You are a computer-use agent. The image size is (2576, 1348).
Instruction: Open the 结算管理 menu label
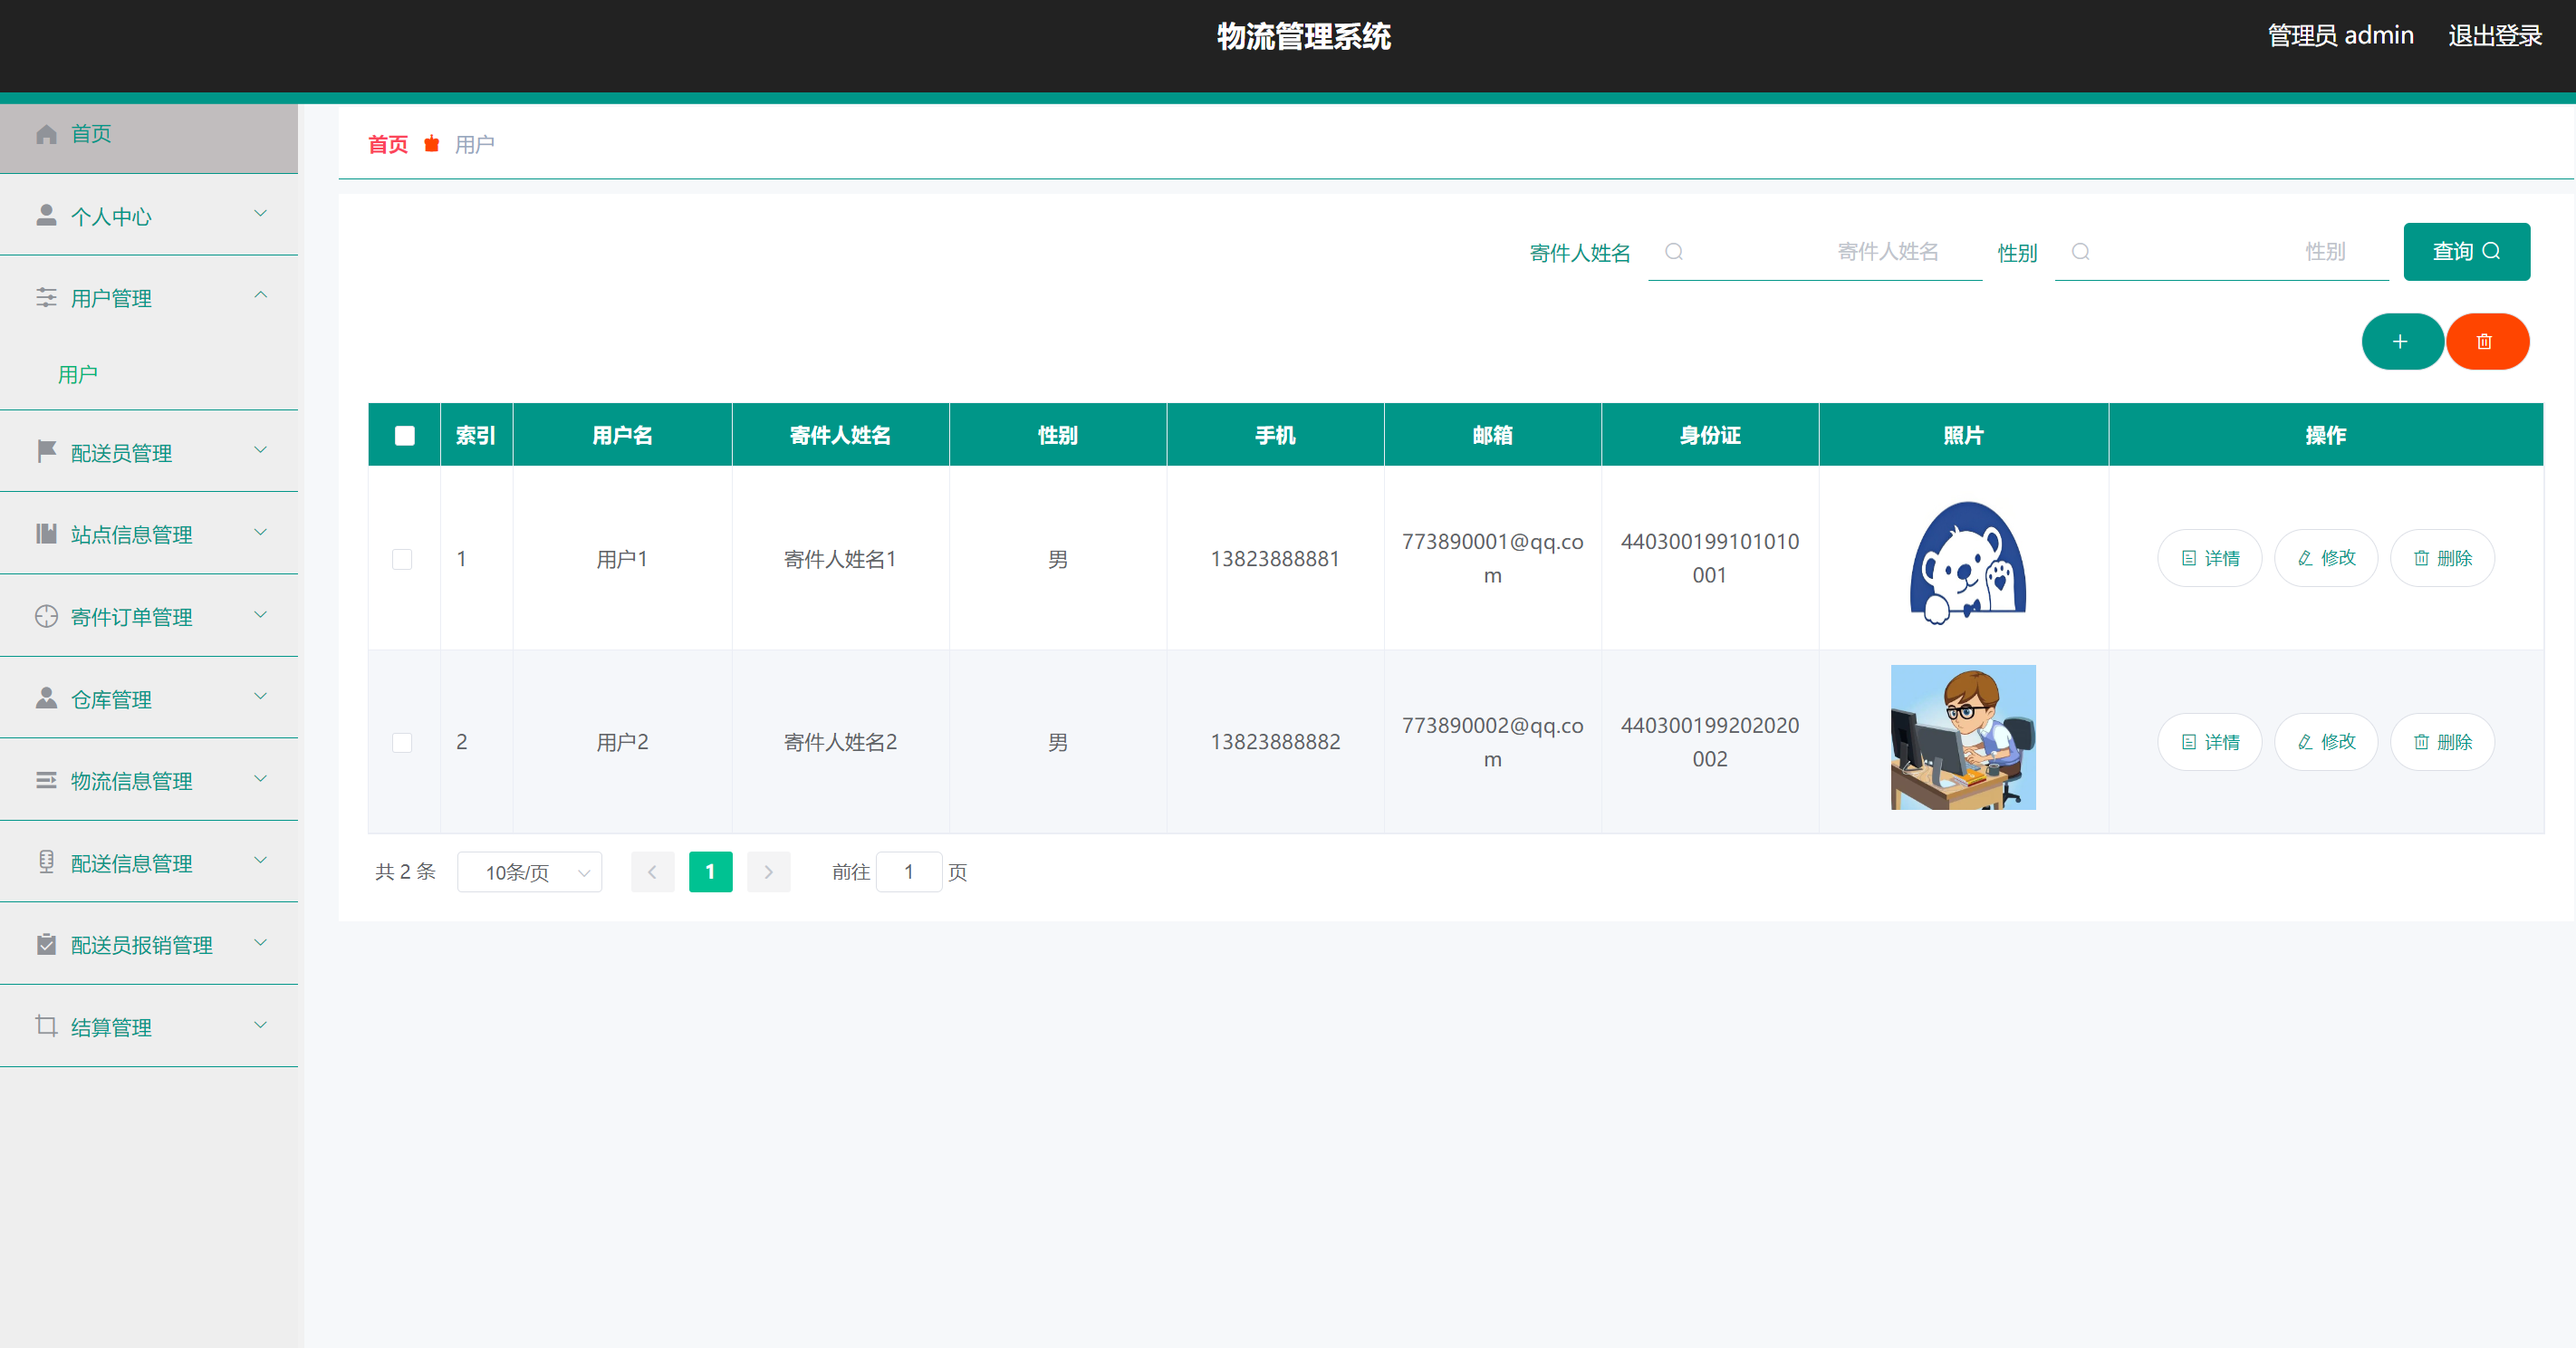tap(111, 1027)
